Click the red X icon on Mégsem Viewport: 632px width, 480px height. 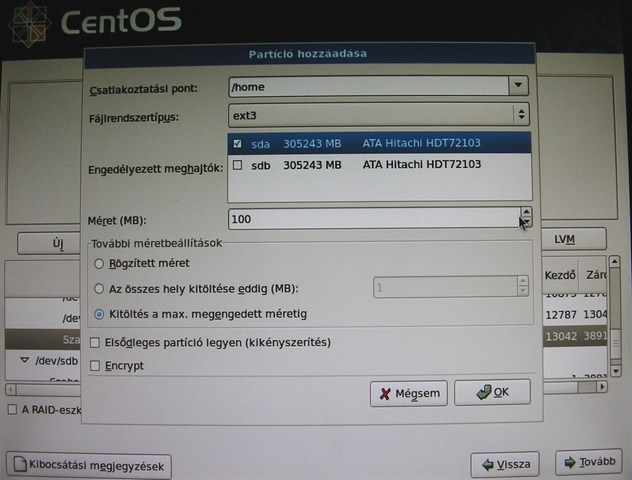384,394
